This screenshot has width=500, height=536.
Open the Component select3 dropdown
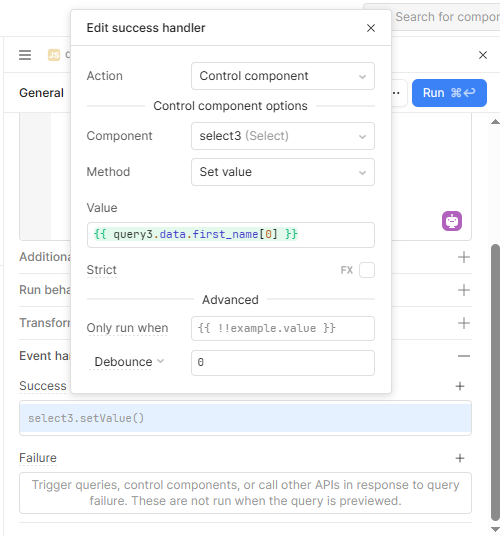point(283,136)
